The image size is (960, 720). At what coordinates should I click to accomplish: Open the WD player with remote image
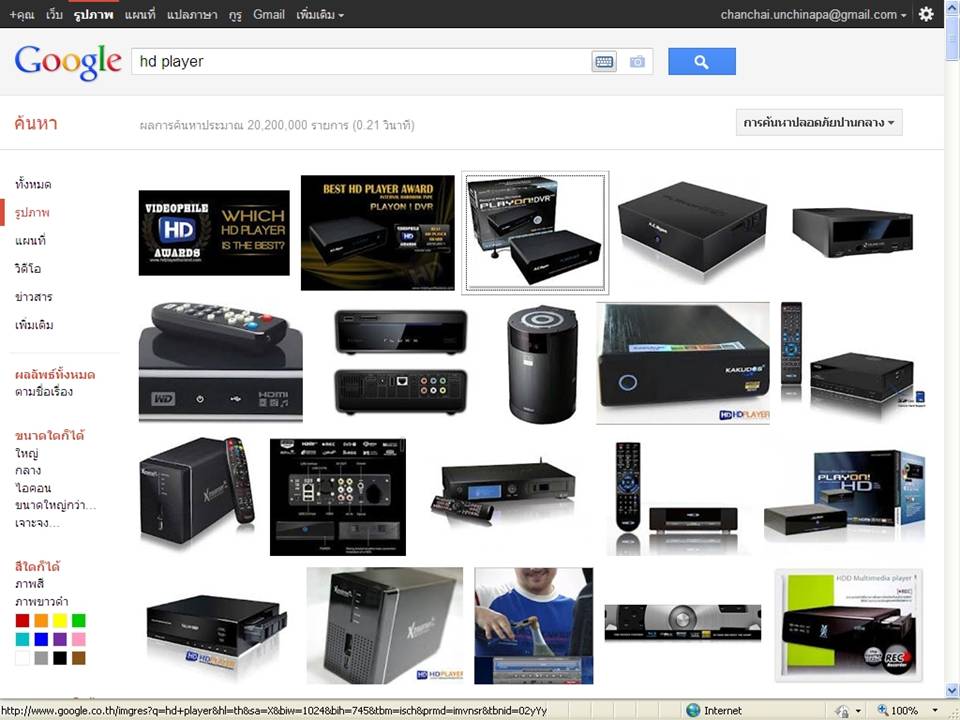(x=220, y=361)
